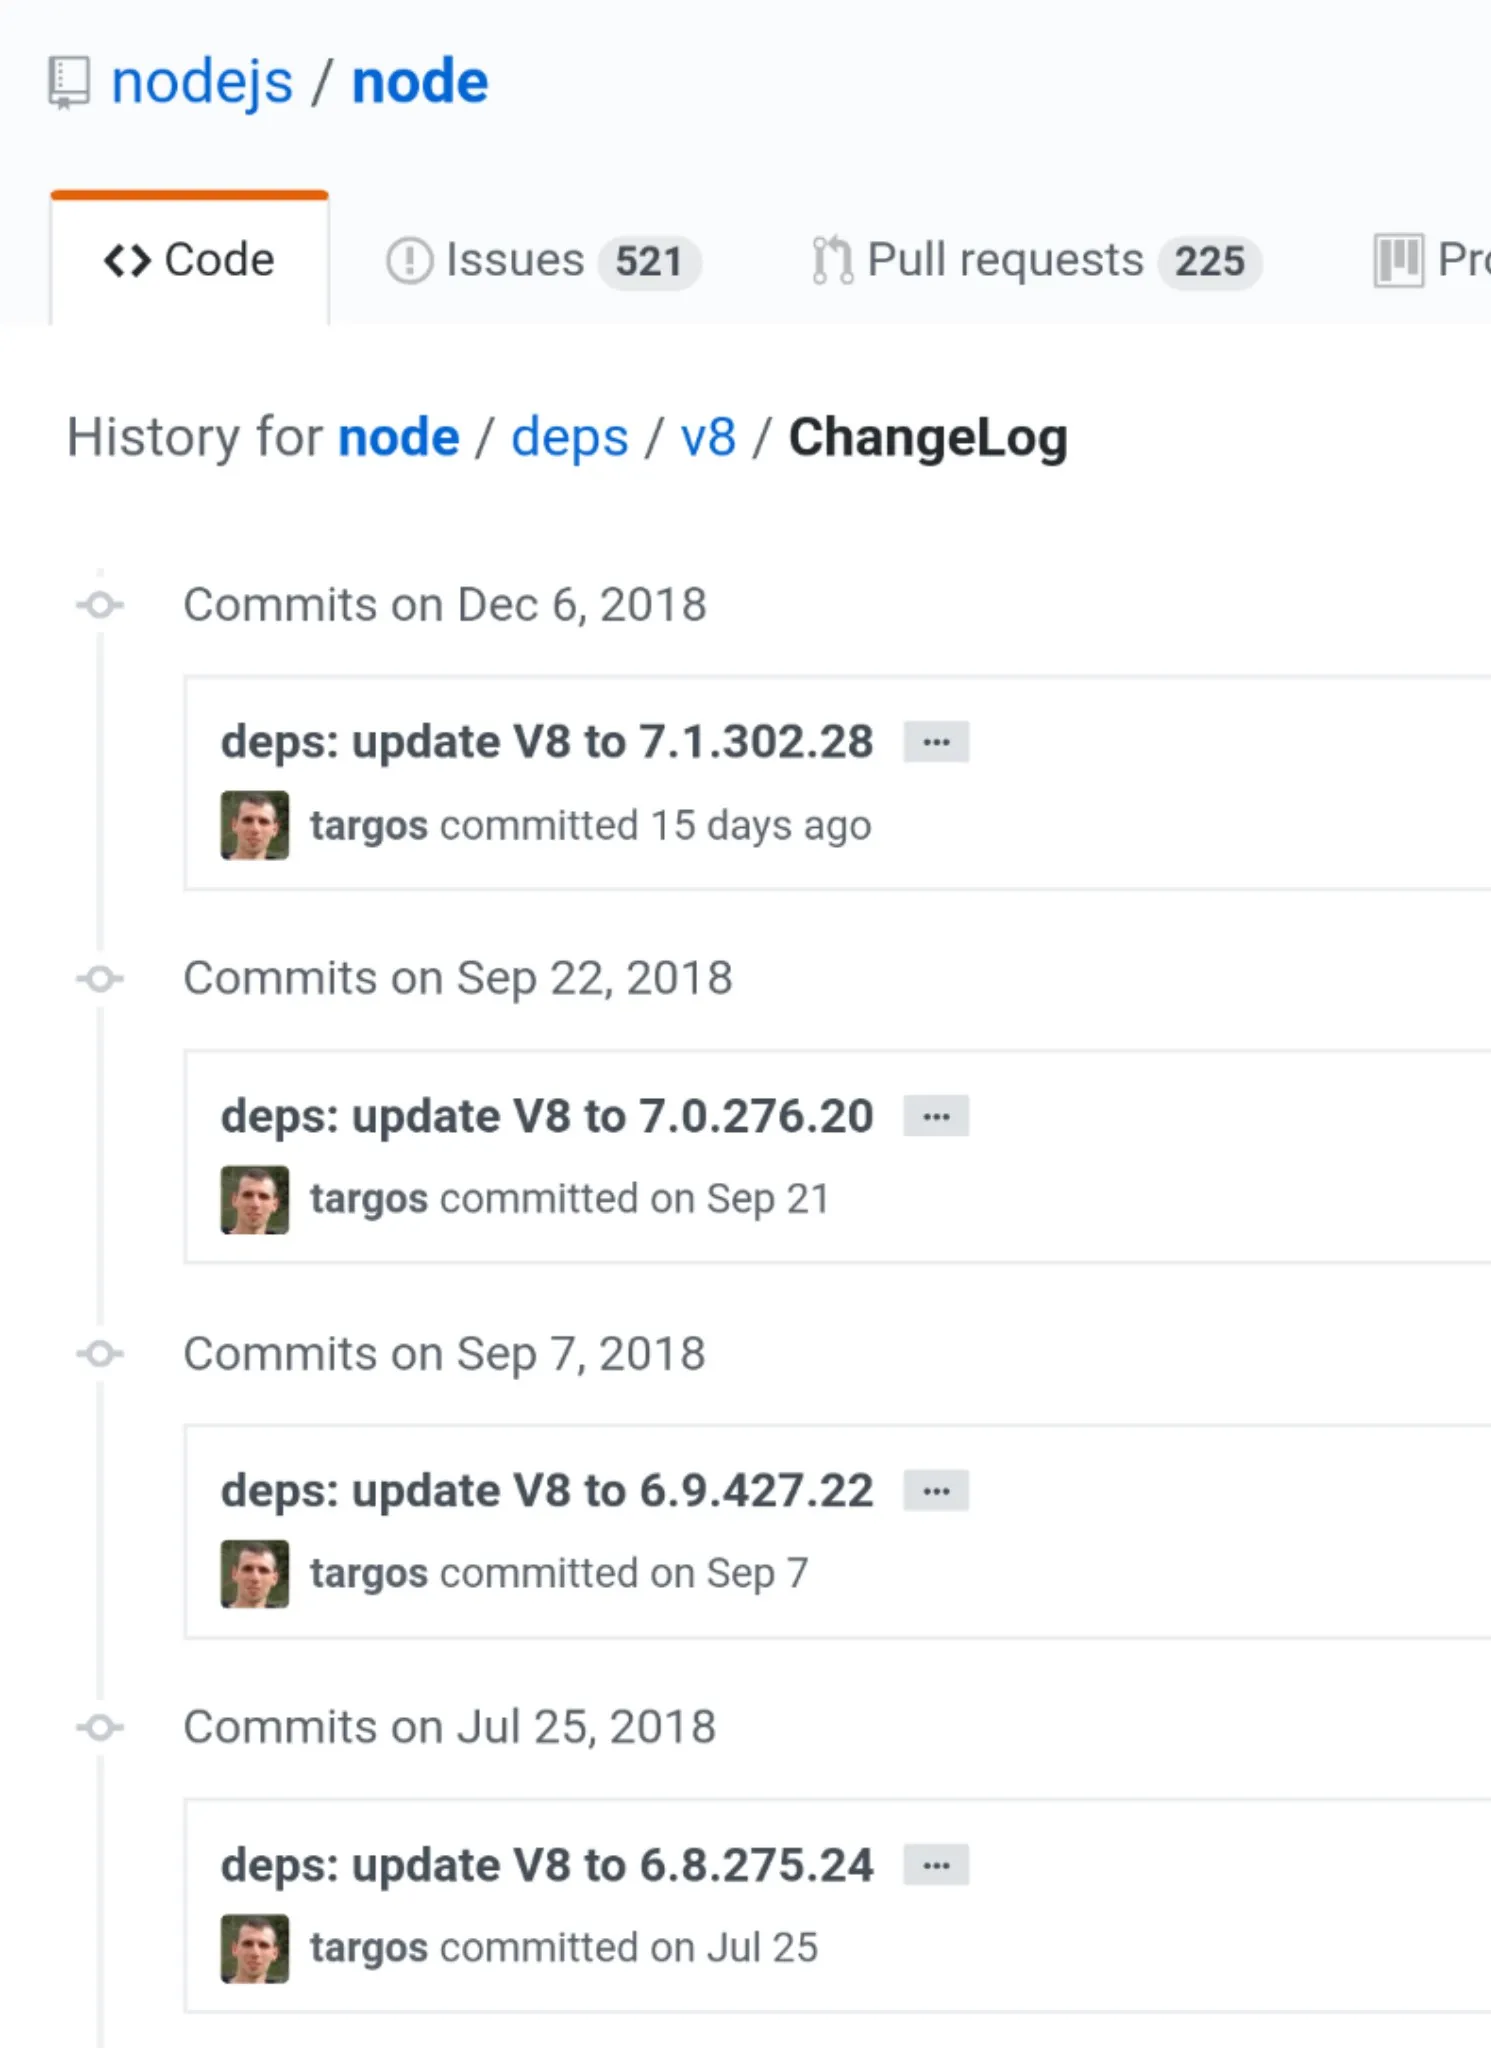Click the Issues circle icon
1491x2048 pixels.
pyautogui.click(x=409, y=261)
